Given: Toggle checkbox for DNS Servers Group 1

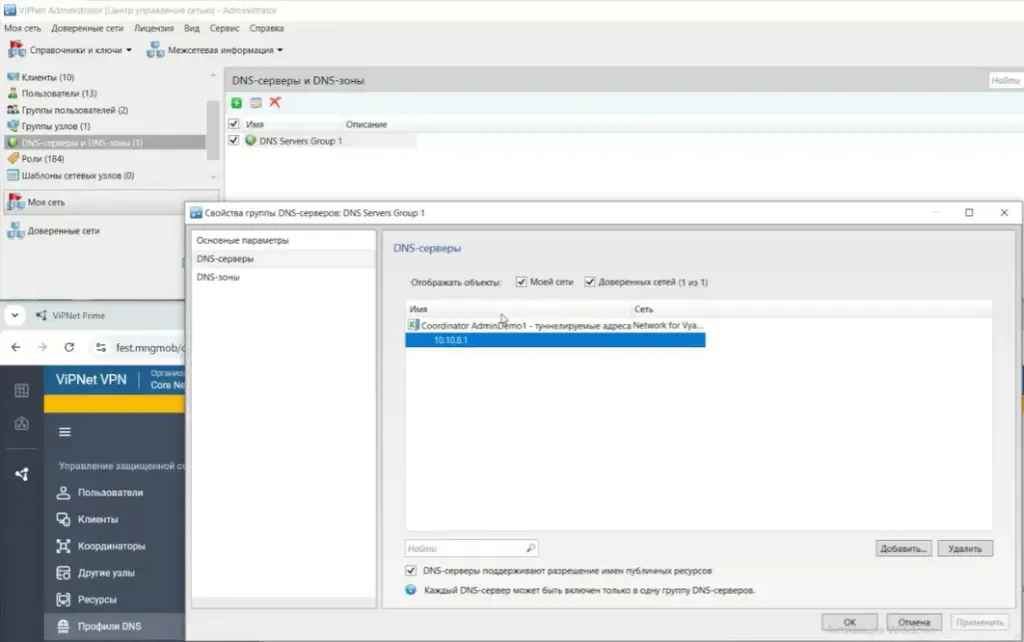Looking at the screenshot, I should pos(234,140).
